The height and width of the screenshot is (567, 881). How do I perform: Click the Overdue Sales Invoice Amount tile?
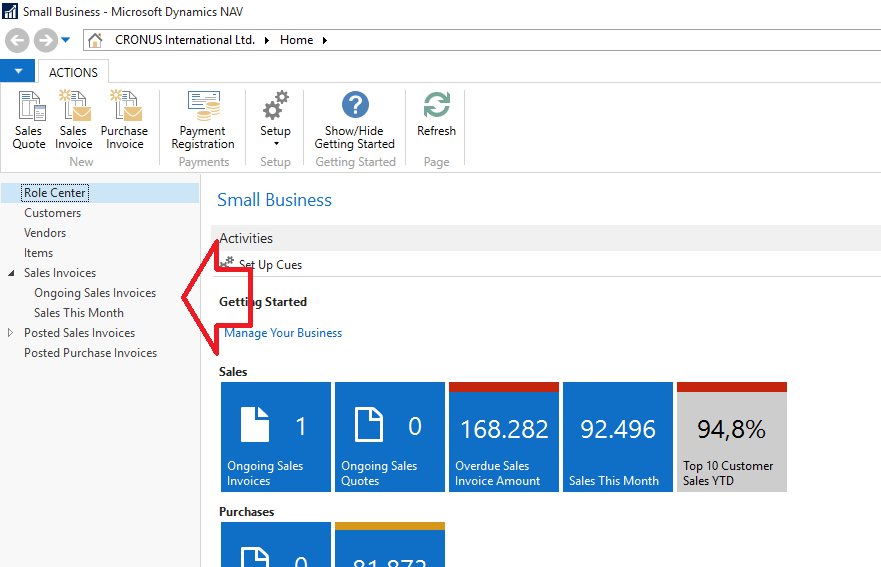[503, 437]
